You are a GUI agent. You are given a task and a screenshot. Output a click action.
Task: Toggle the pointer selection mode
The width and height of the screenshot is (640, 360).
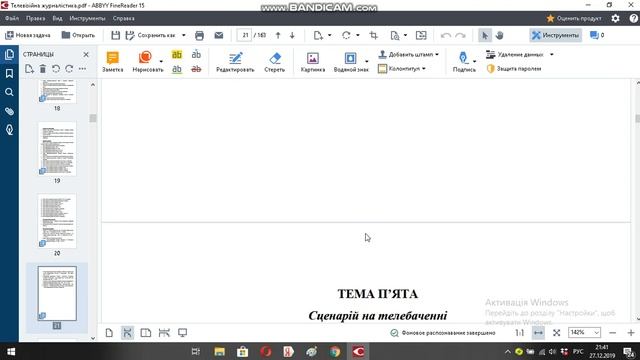point(485,36)
